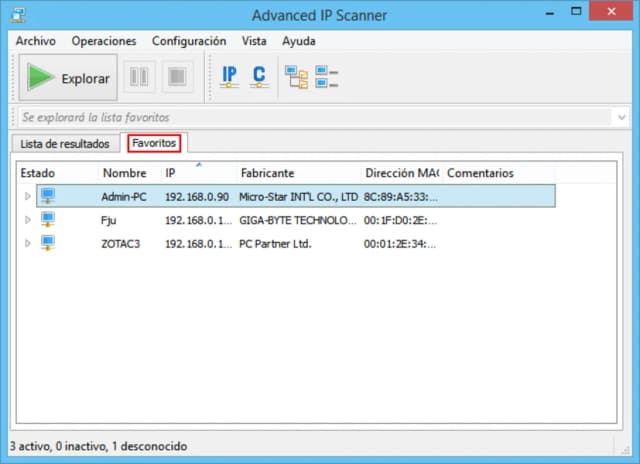Select the Fju name cell

[109, 220]
